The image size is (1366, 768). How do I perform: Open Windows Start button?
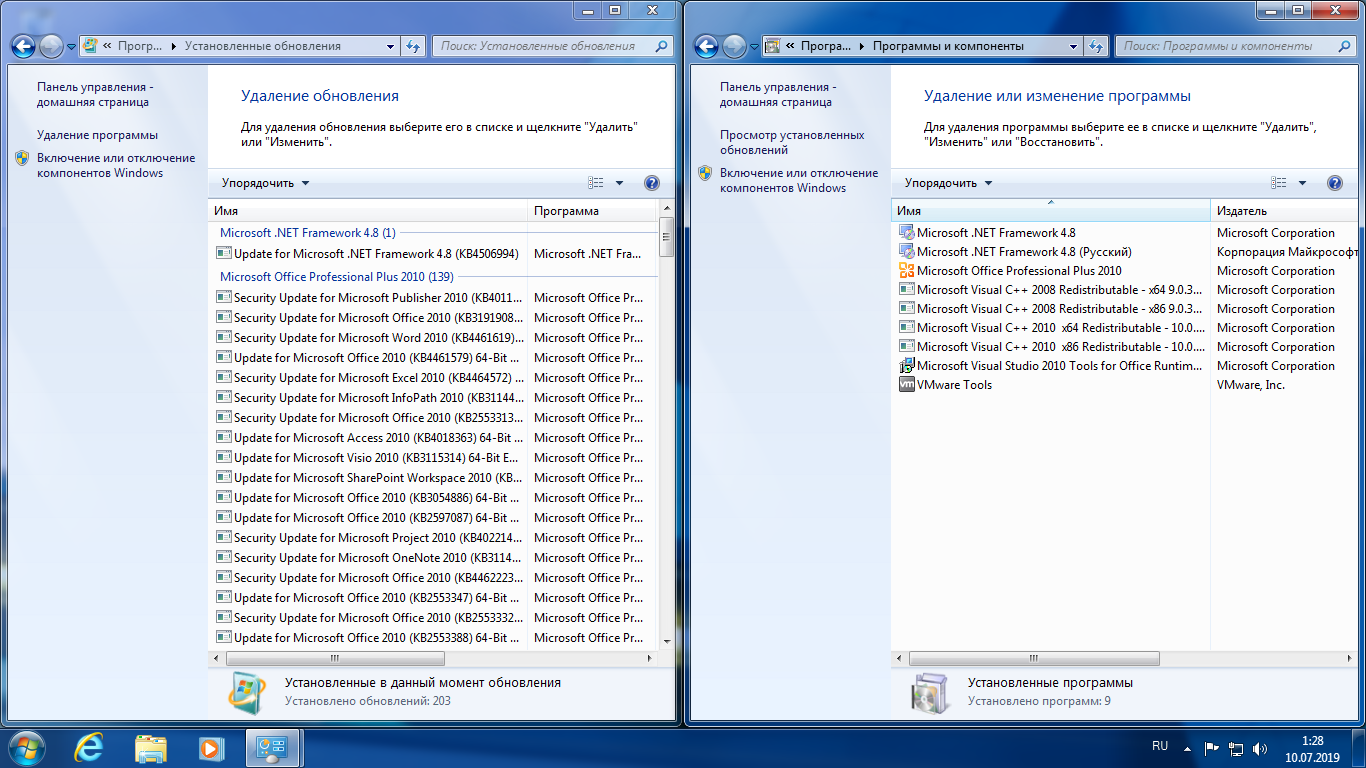tap(26, 747)
